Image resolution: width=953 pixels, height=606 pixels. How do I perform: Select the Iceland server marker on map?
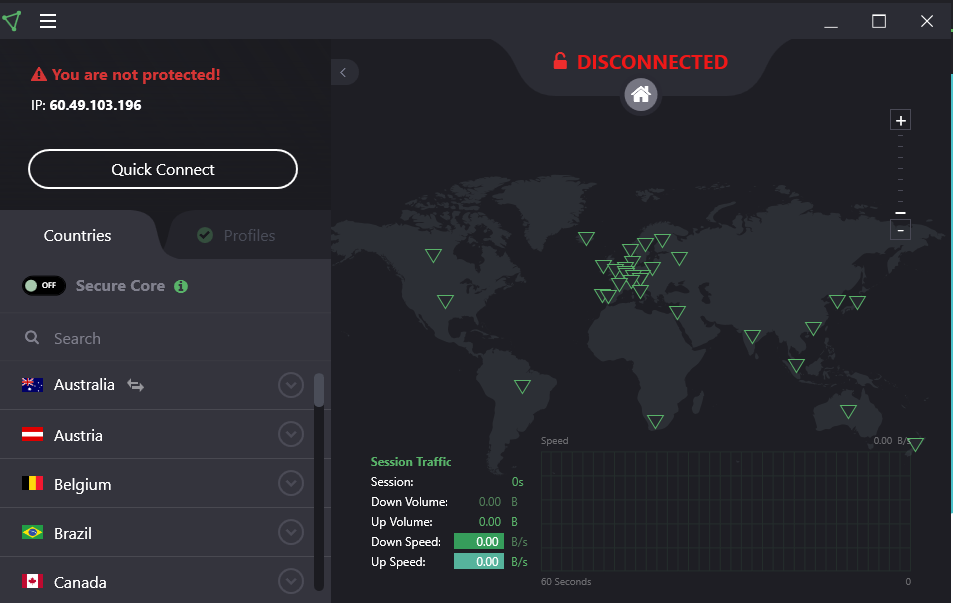pos(586,238)
